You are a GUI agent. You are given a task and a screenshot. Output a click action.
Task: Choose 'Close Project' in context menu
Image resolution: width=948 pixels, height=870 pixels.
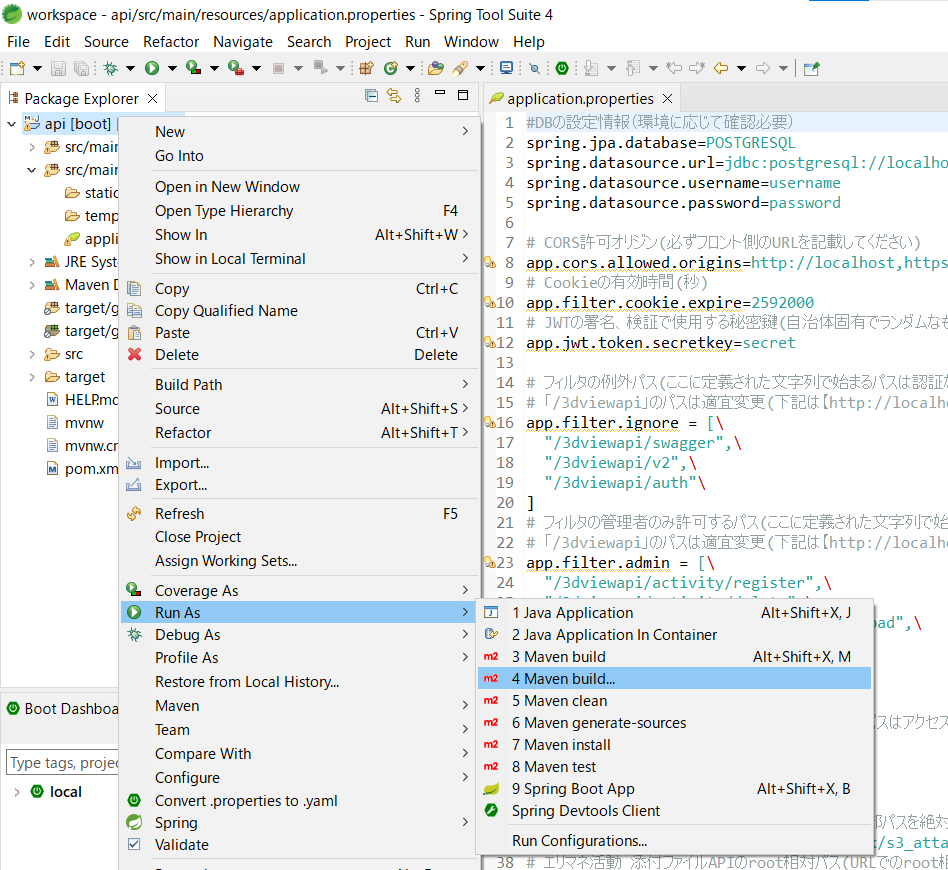click(299, 537)
